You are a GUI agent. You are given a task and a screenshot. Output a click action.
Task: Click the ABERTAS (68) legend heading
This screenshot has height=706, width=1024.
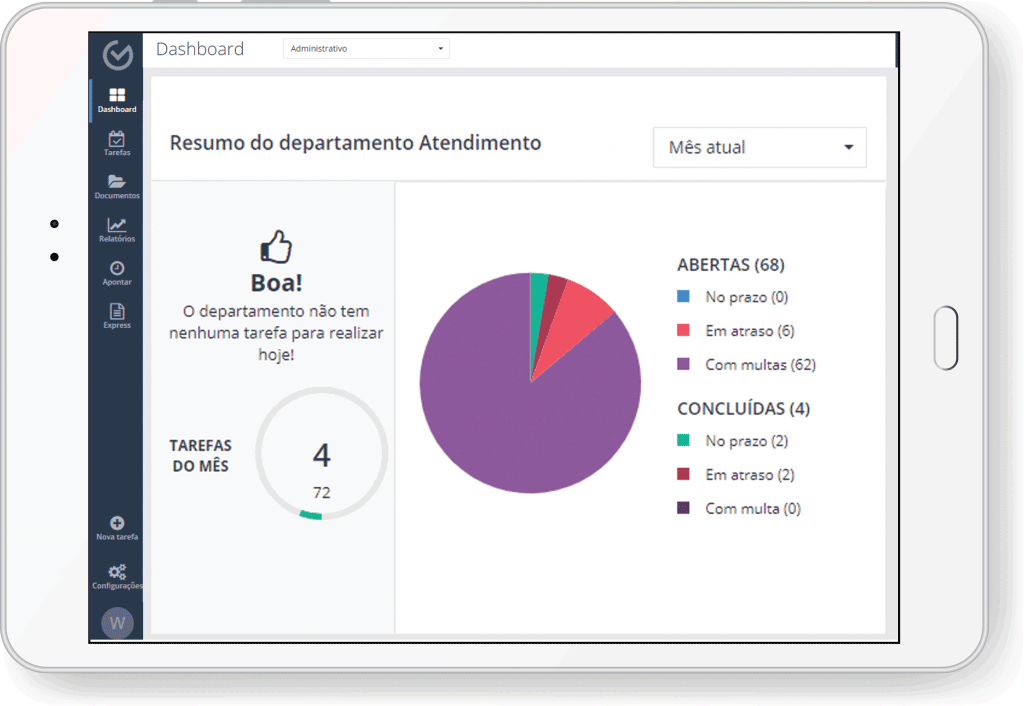(x=731, y=265)
